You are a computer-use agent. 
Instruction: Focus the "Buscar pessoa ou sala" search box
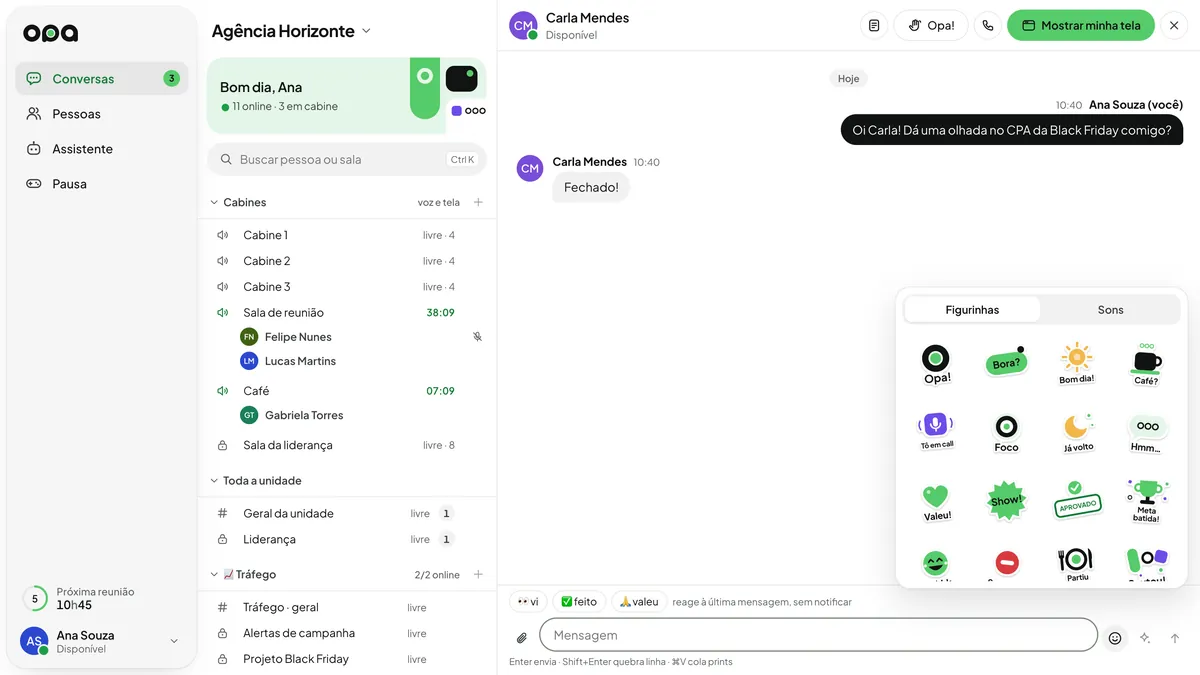[347, 159]
